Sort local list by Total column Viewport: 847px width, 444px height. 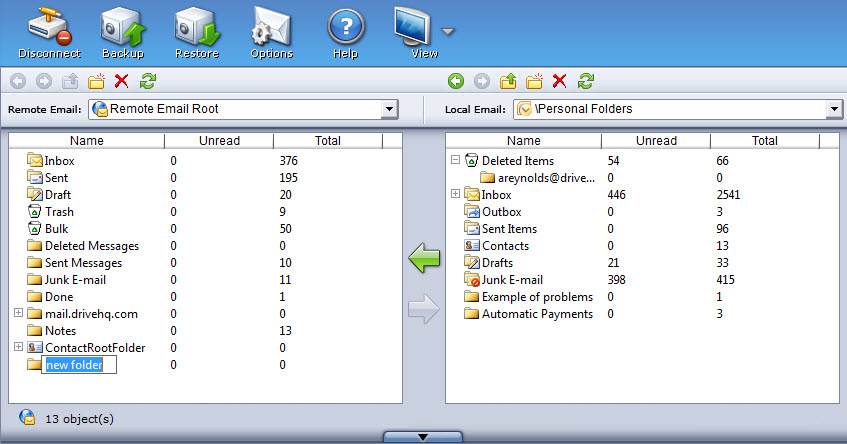point(764,141)
